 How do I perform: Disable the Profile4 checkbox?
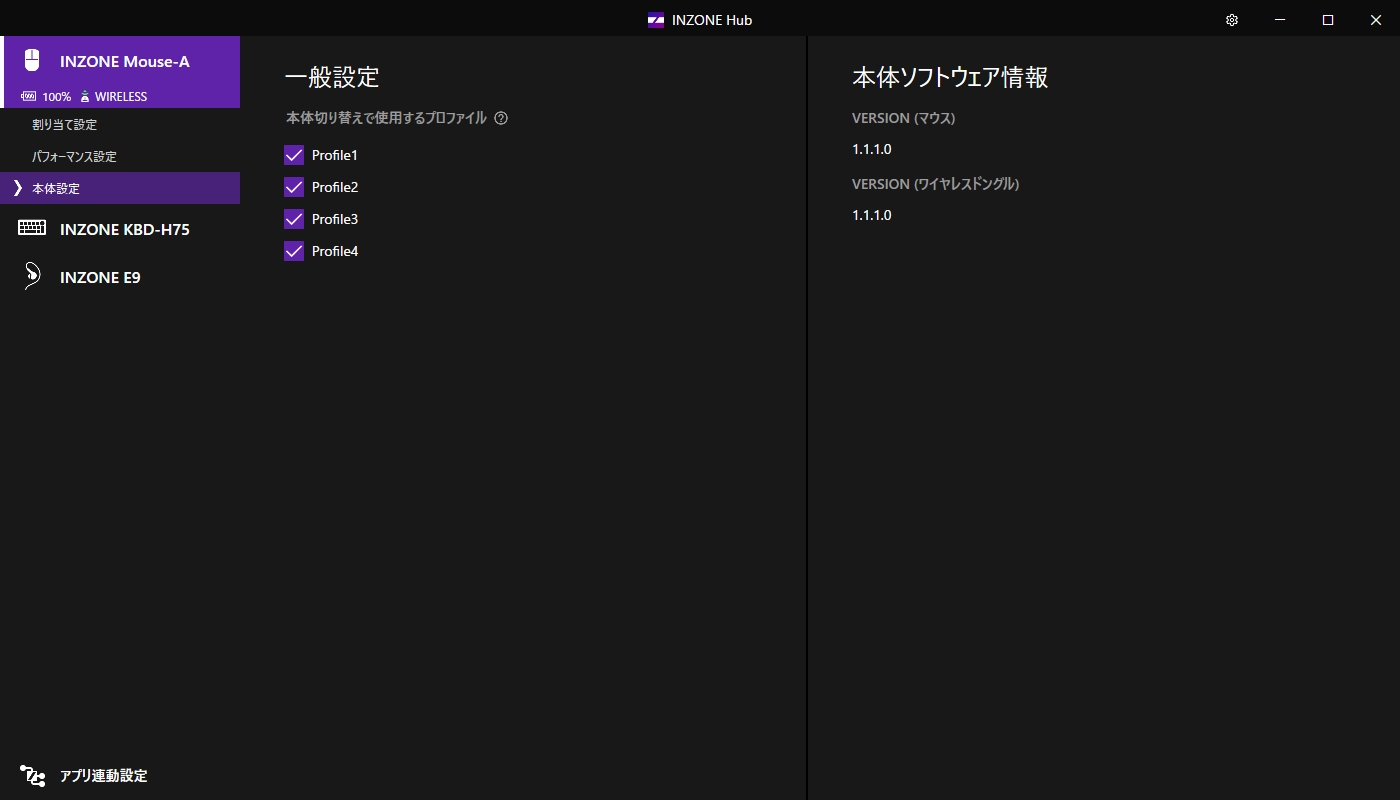(294, 251)
